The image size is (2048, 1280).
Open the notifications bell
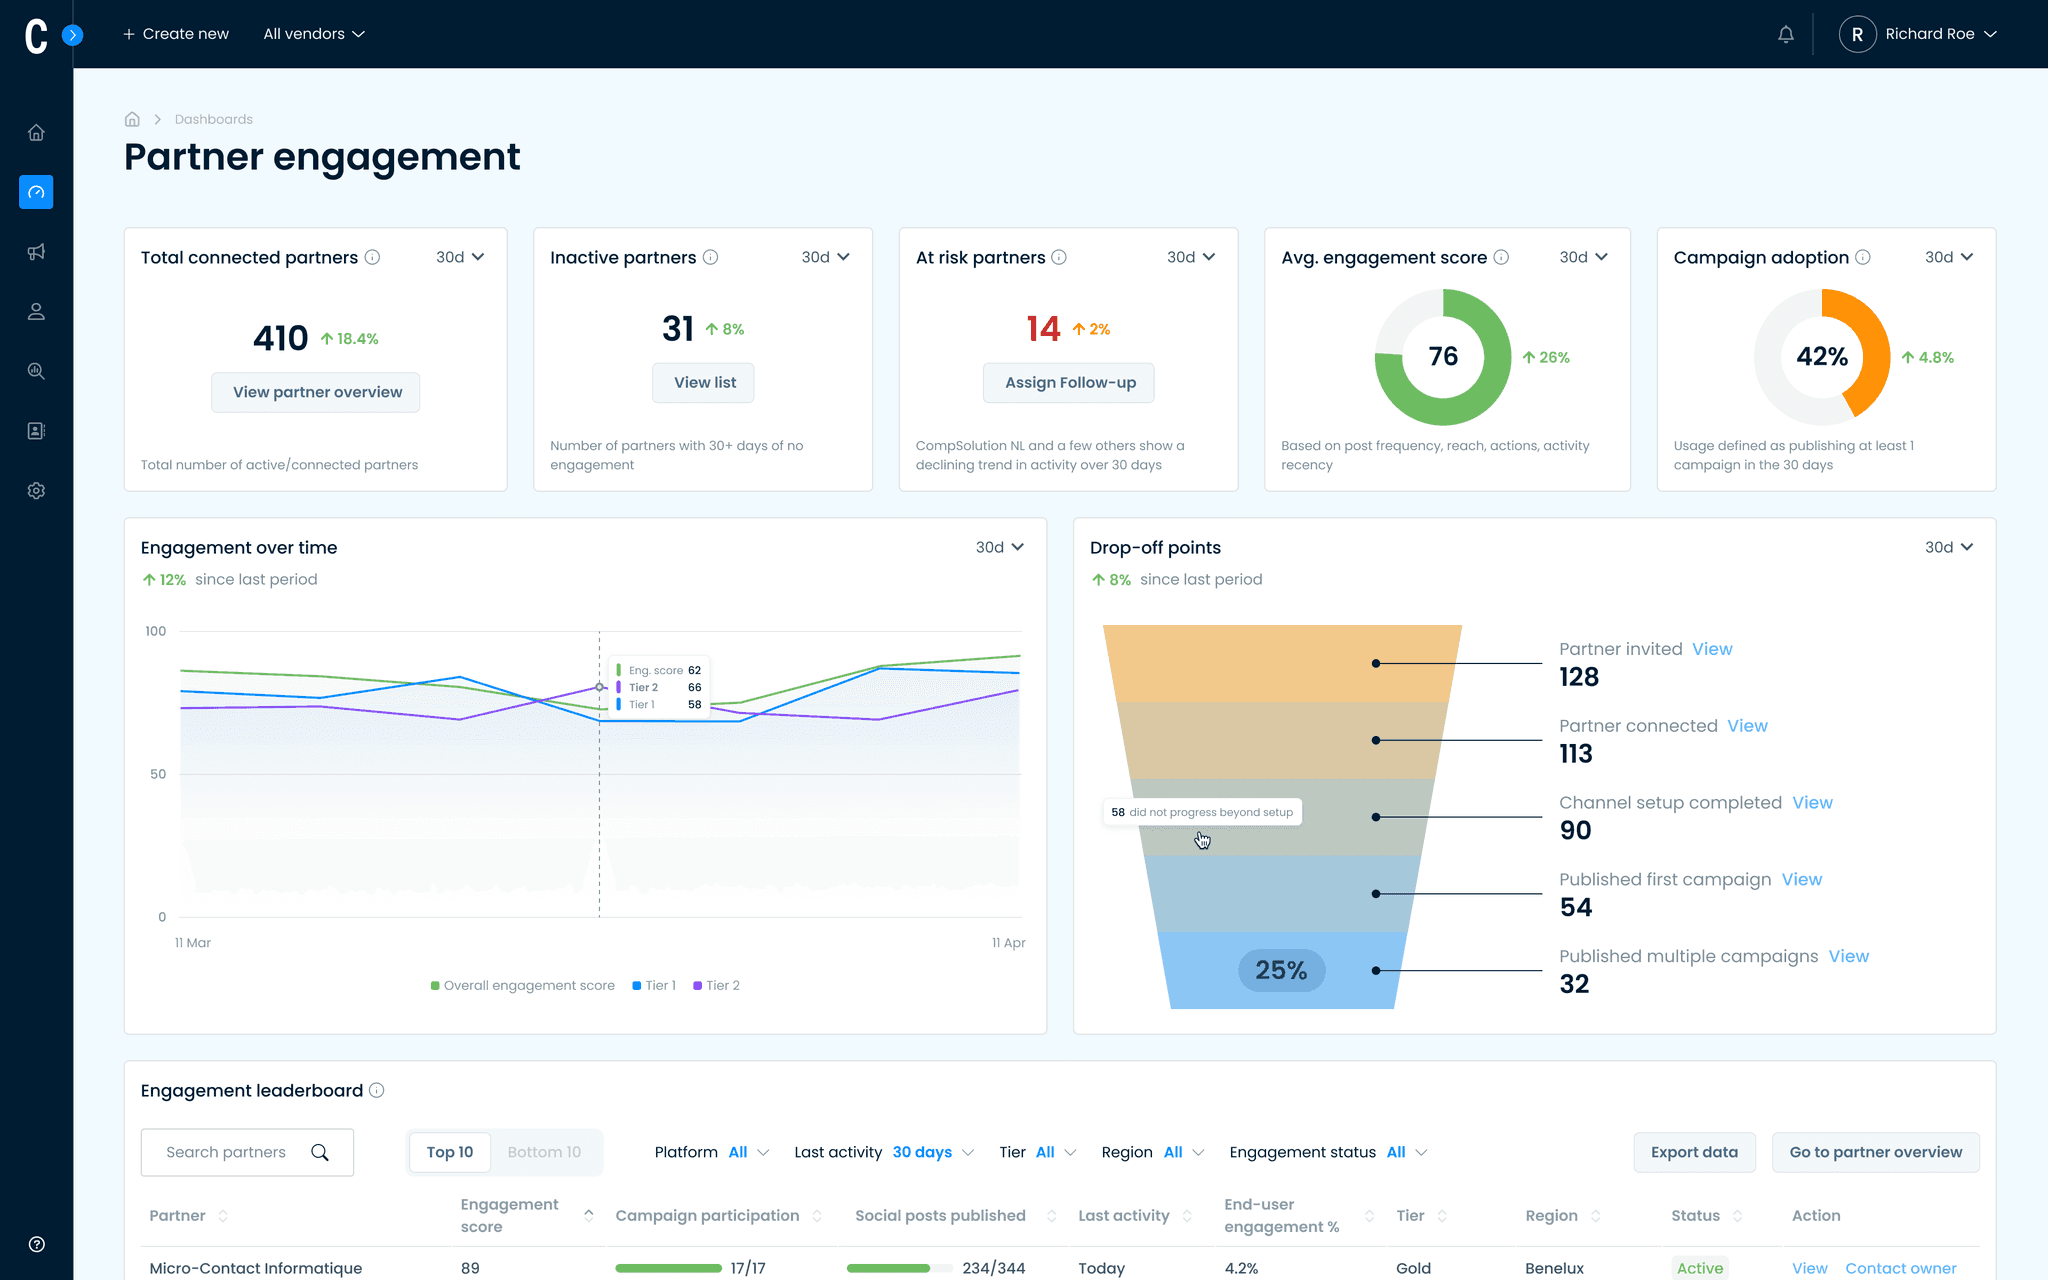[x=1785, y=34]
